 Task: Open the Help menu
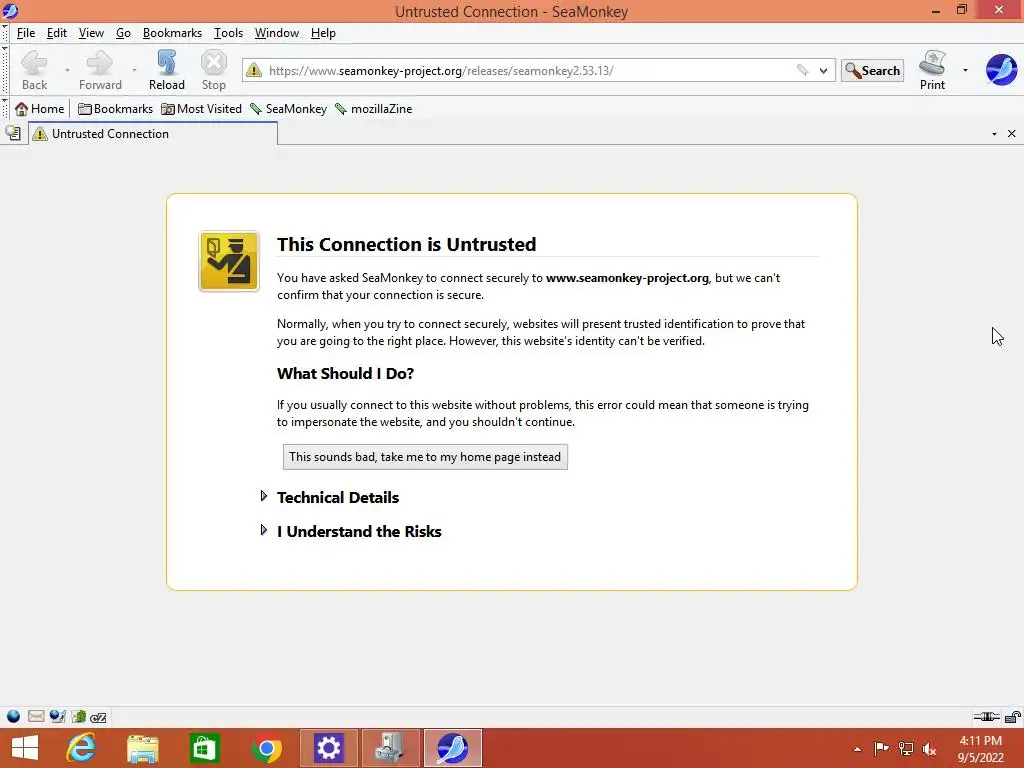pyautogui.click(x=323, y=33)
